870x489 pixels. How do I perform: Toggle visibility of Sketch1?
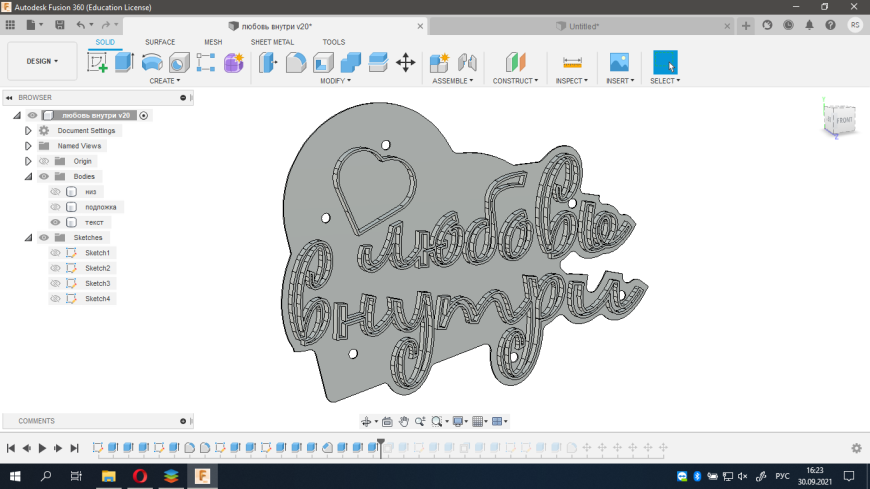click(56, 253)
